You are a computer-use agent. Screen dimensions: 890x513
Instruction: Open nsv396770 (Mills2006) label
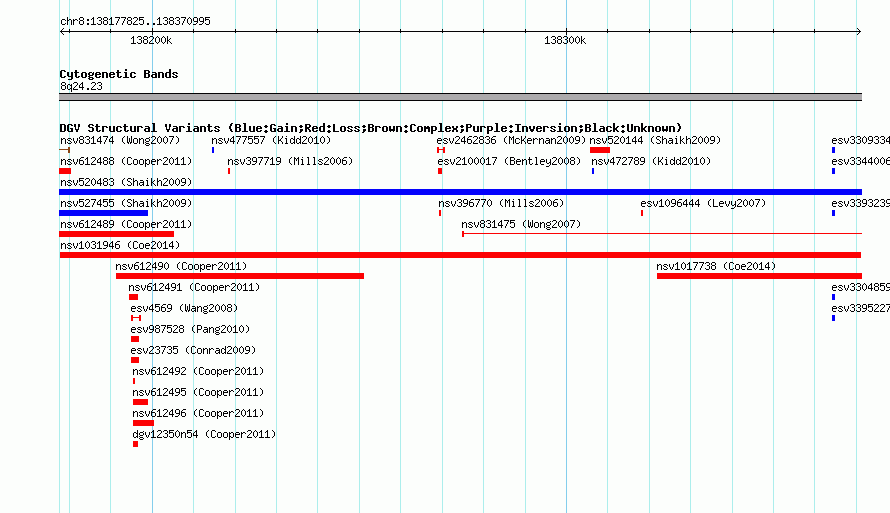501,203
